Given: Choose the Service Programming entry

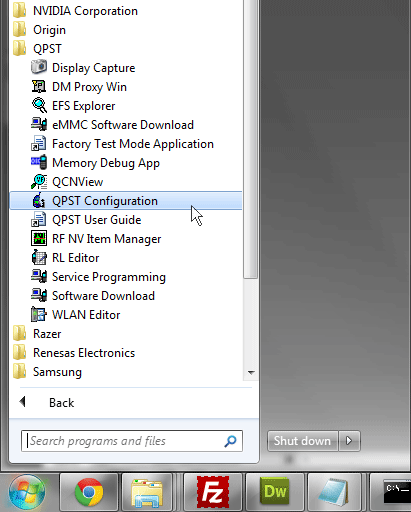Looking at the screenshot, I should pos(126,277).
